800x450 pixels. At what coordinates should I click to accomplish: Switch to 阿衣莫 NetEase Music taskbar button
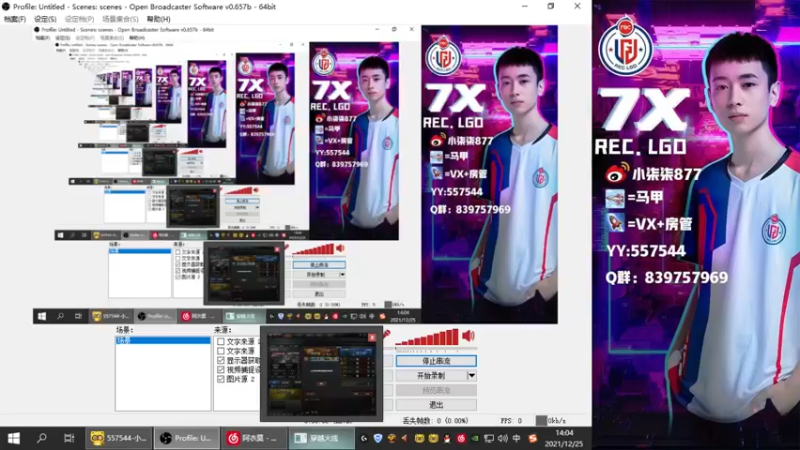pyautogui.click(x=254, y=438)
